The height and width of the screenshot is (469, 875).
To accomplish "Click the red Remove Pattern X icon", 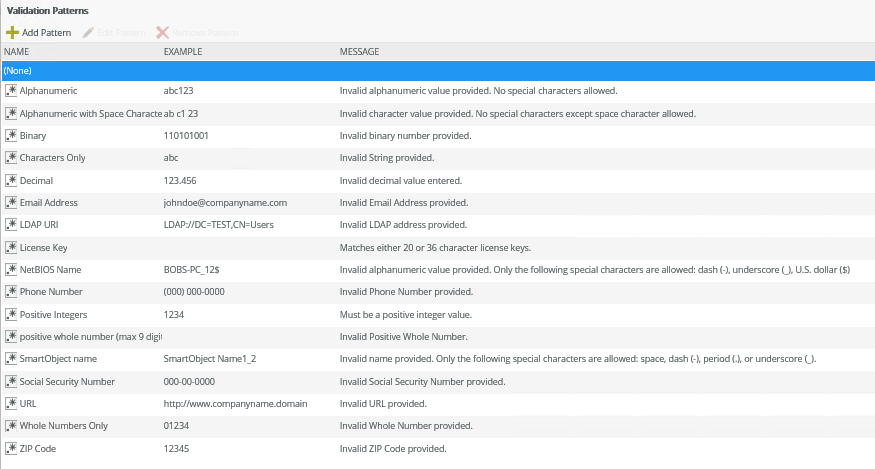I will (162, 33).
